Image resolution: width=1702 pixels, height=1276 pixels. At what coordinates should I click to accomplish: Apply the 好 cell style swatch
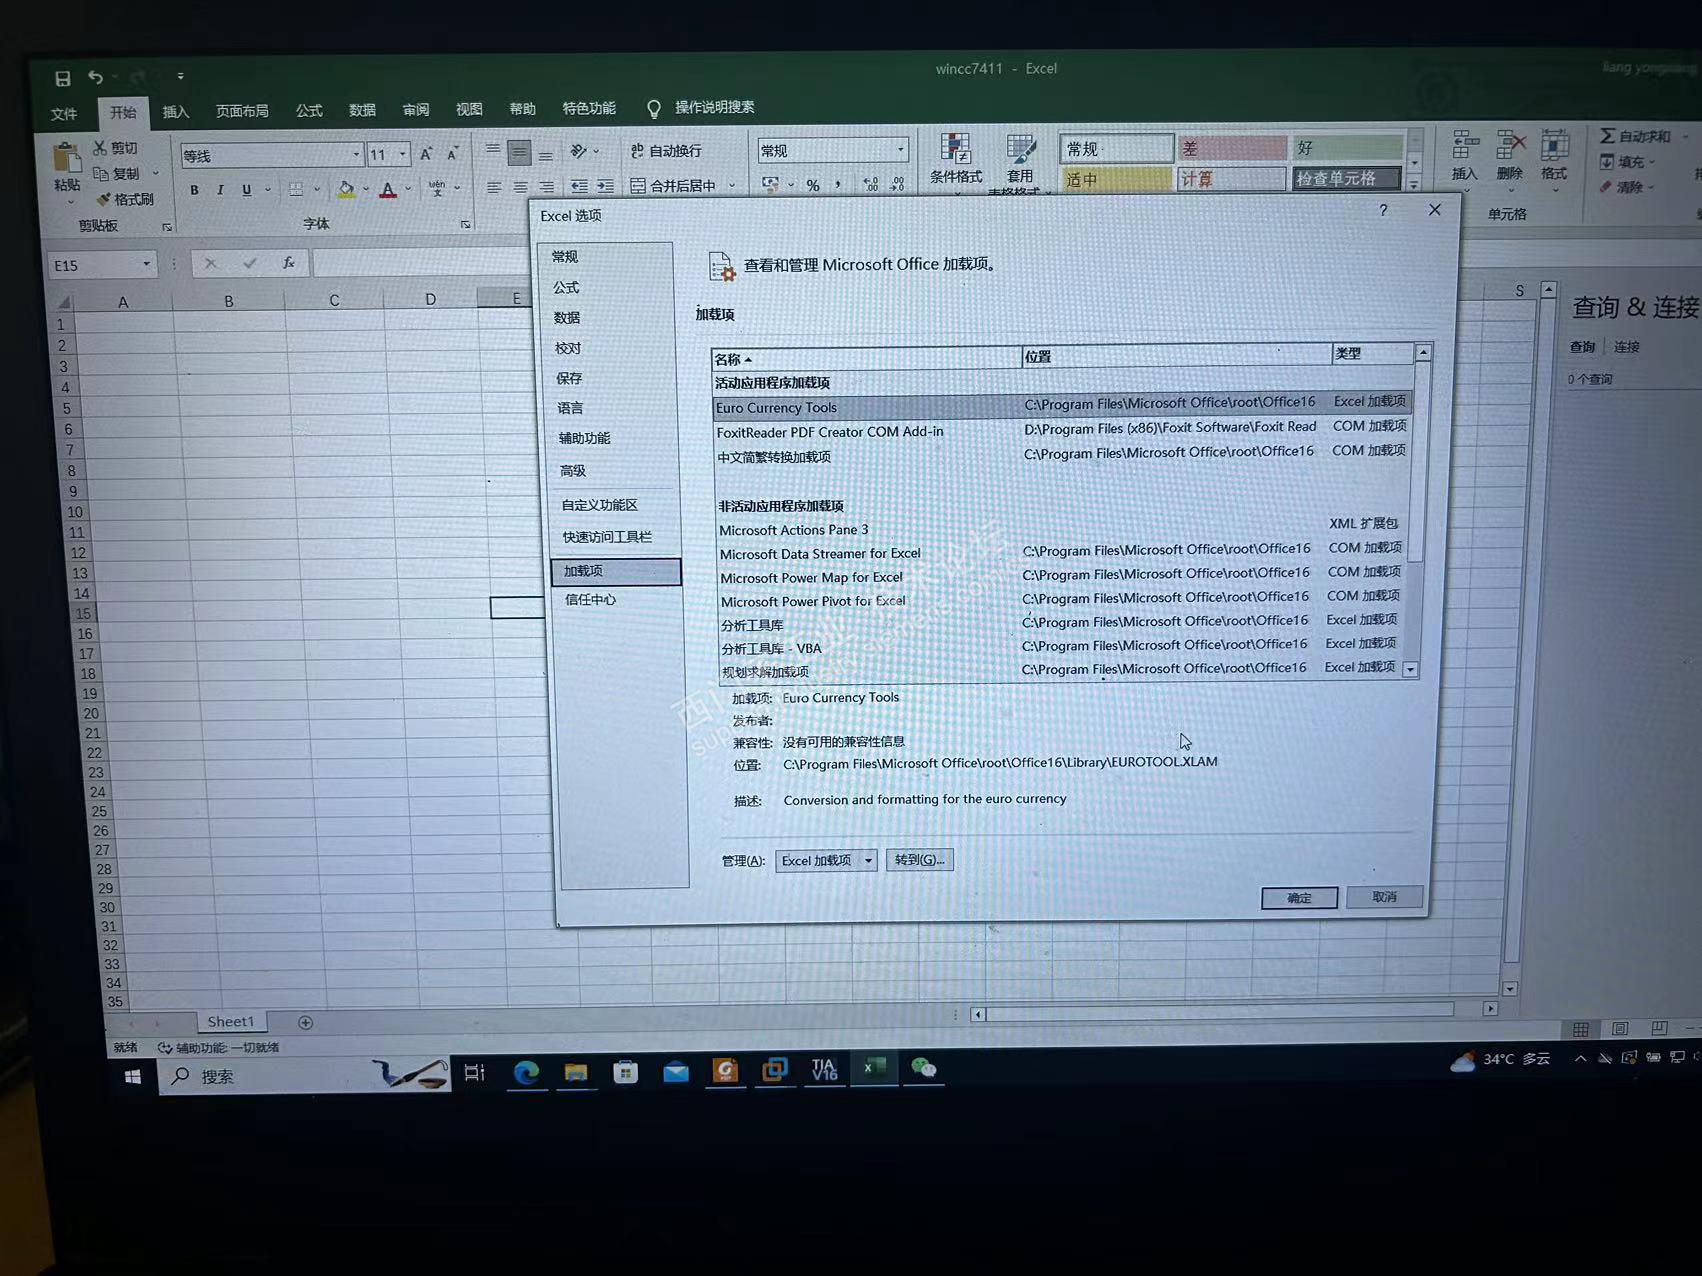(x=1347, y=148)
